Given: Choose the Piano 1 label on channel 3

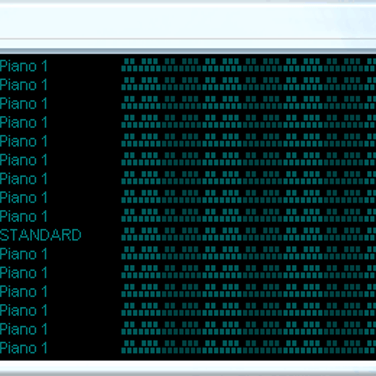Looking at the screenshot, I should point(23,104).
